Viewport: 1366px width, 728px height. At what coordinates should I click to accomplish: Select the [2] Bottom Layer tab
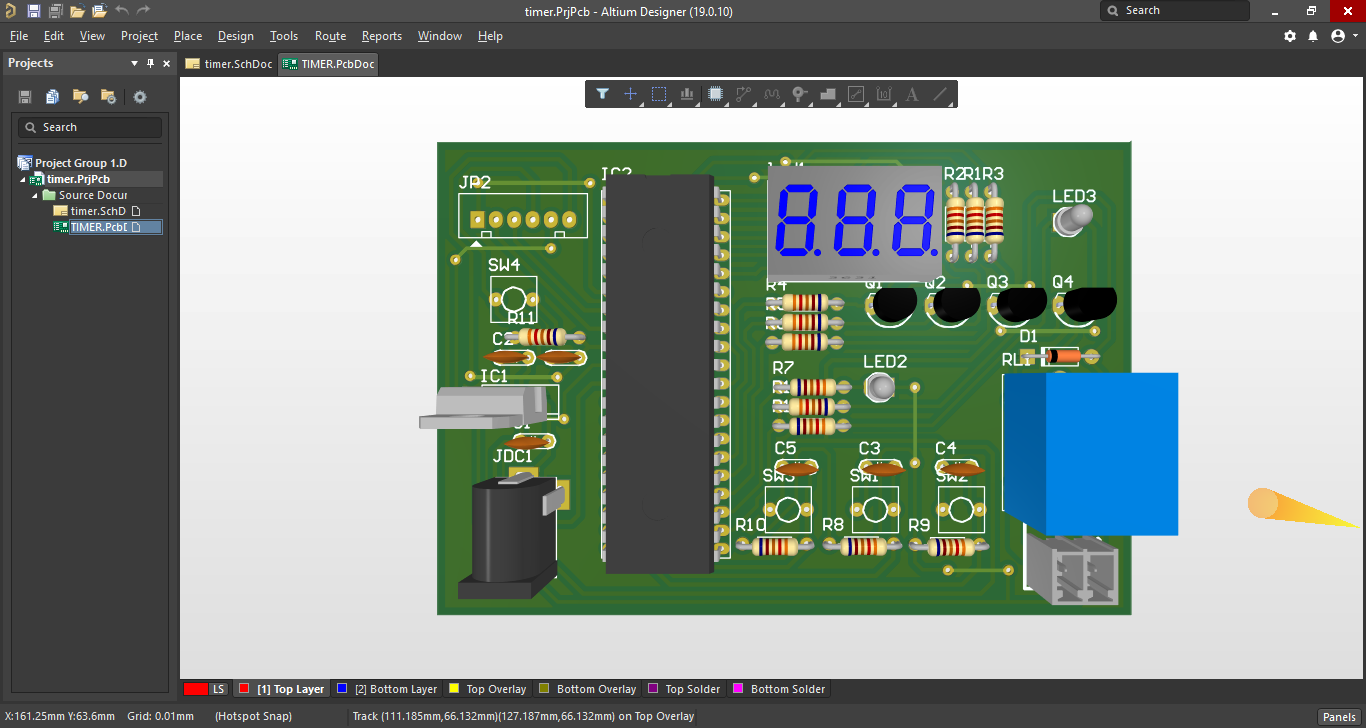click(x=388, y=689)
